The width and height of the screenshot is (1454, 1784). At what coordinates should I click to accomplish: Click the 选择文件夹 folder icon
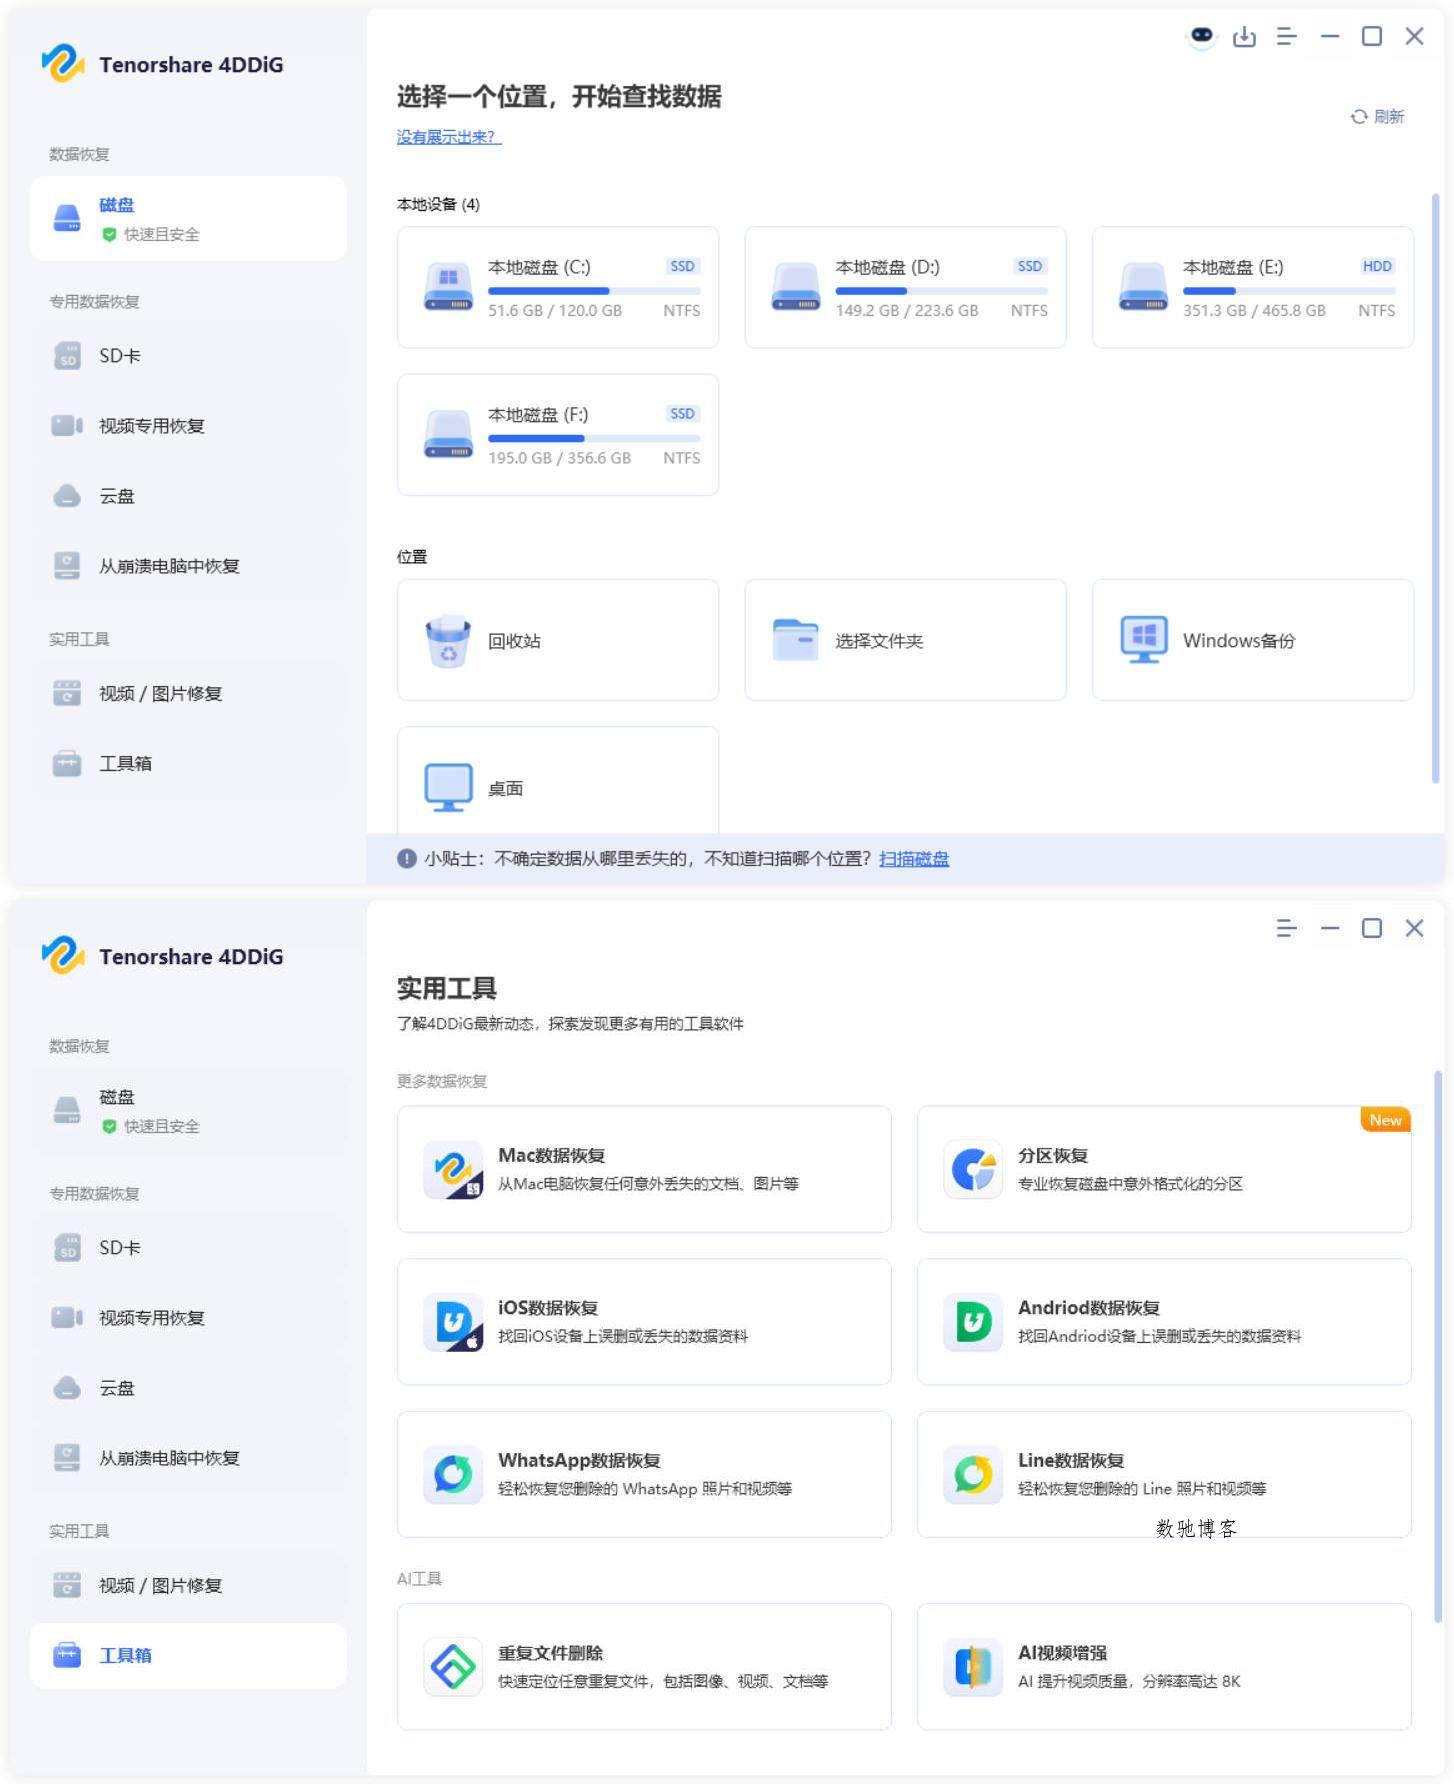pyautogui.click(x=796, y=640)
